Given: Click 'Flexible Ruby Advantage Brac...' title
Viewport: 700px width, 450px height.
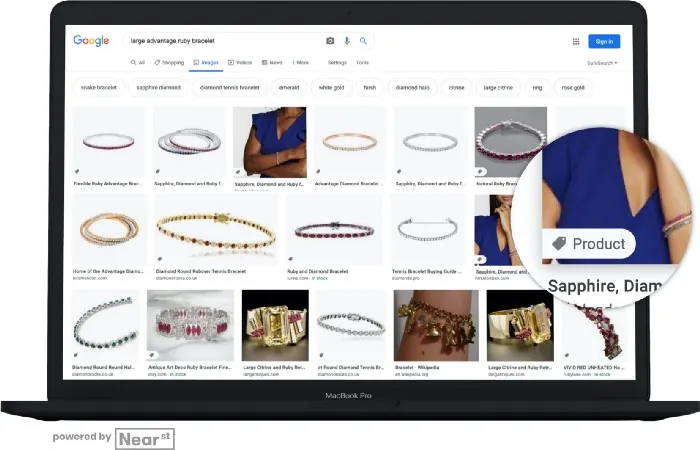Looking at the screenshot, I should 107,183.
